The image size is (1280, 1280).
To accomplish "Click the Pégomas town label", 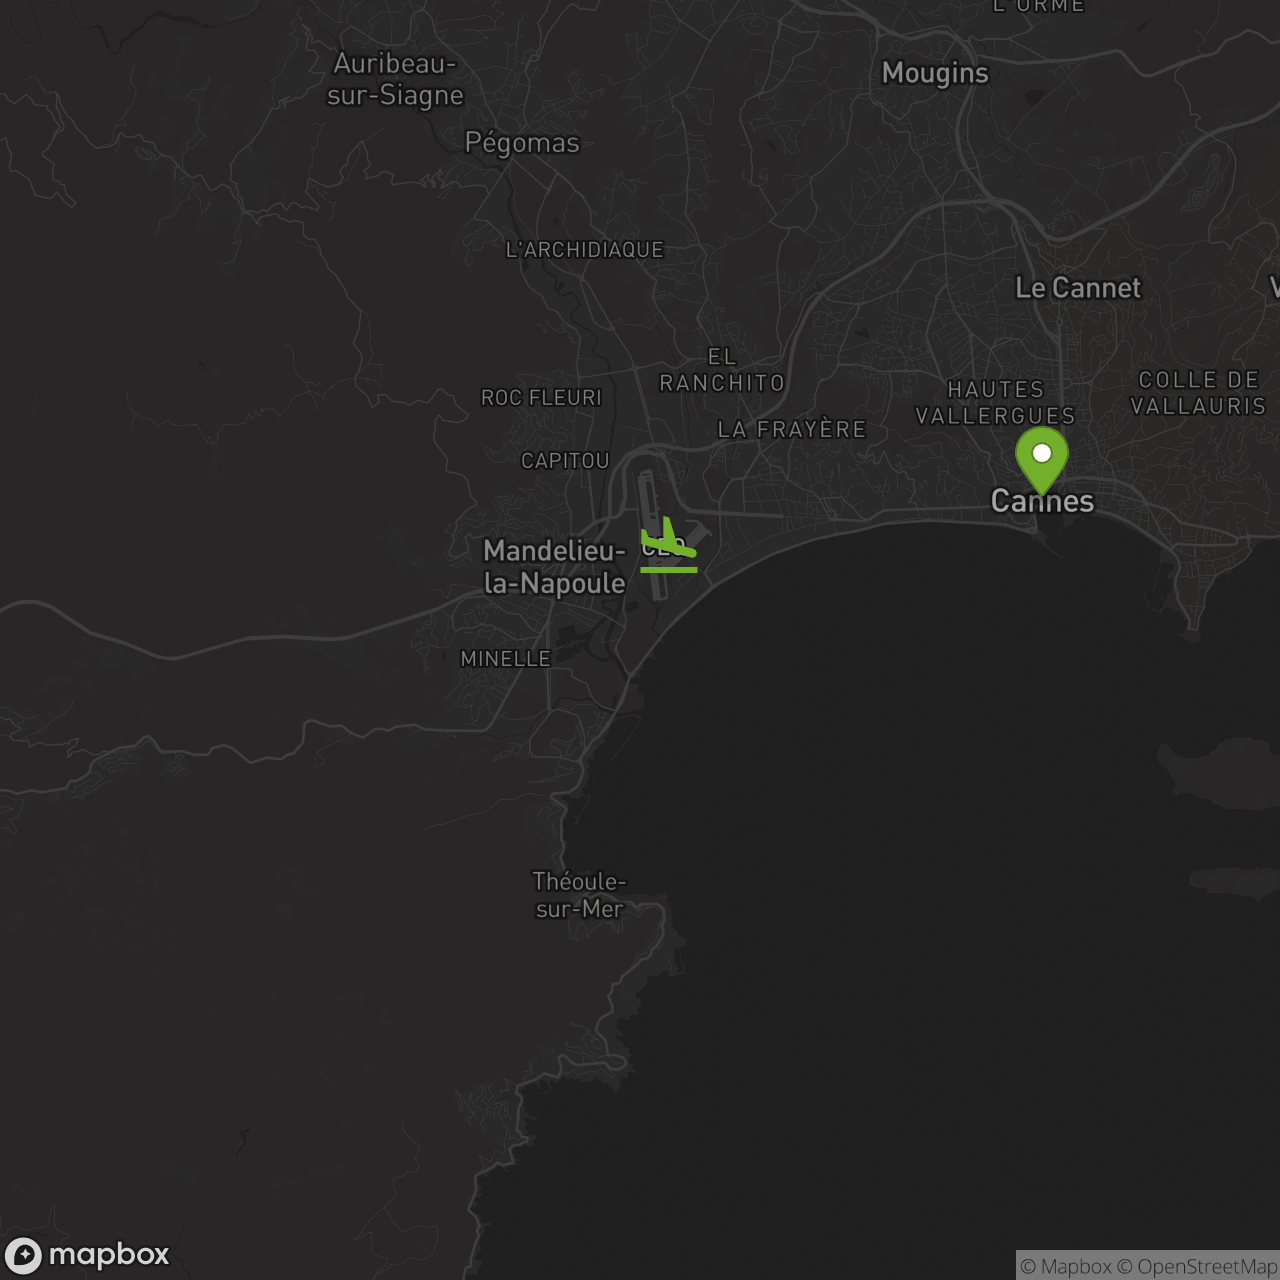I will (522, 143).
